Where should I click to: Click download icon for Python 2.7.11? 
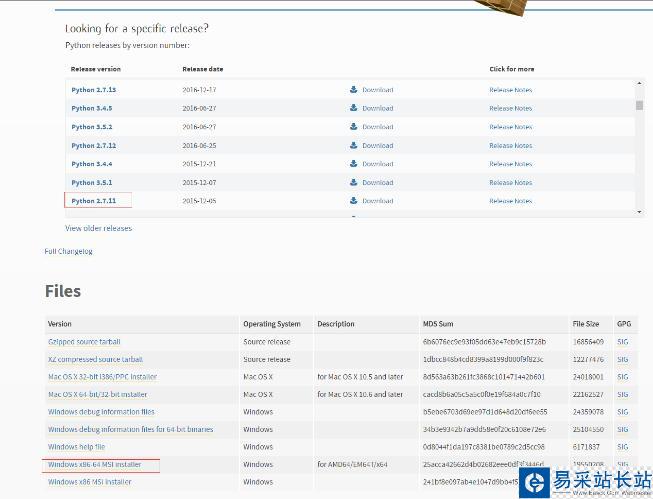click(354, 201)
